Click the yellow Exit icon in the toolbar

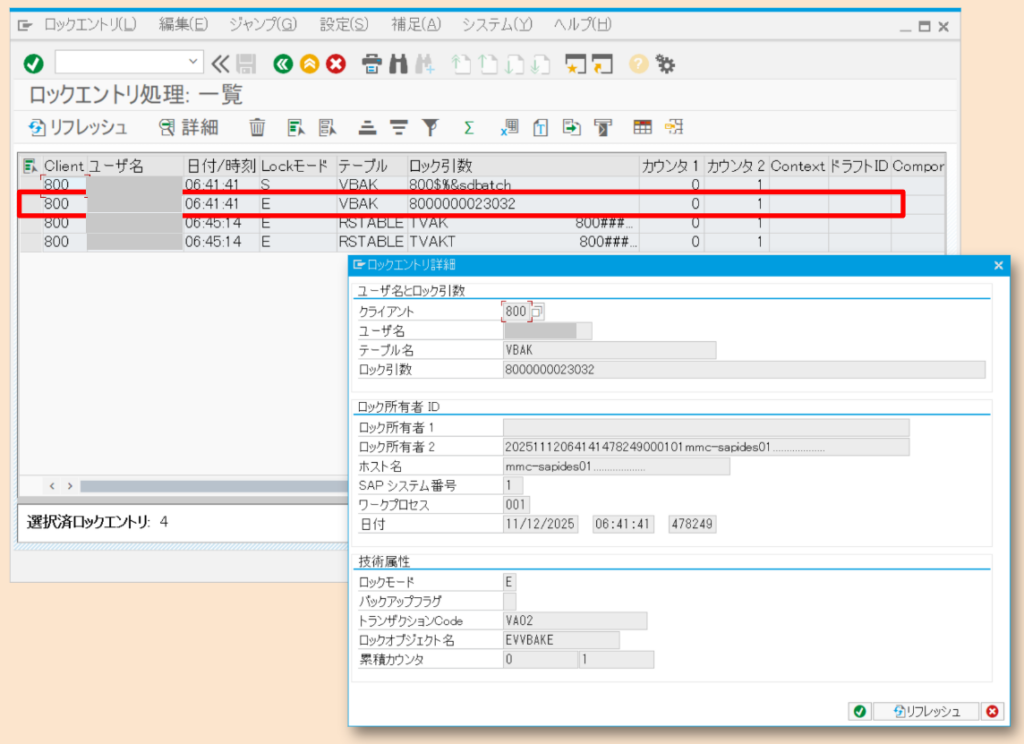pyautogui.click(x=310, y=63)
